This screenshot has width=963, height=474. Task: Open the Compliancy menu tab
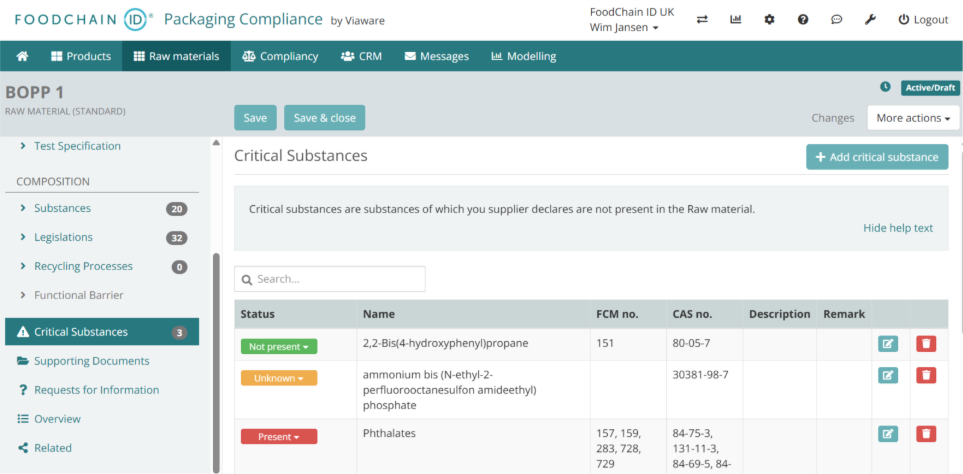coord(280,56)
